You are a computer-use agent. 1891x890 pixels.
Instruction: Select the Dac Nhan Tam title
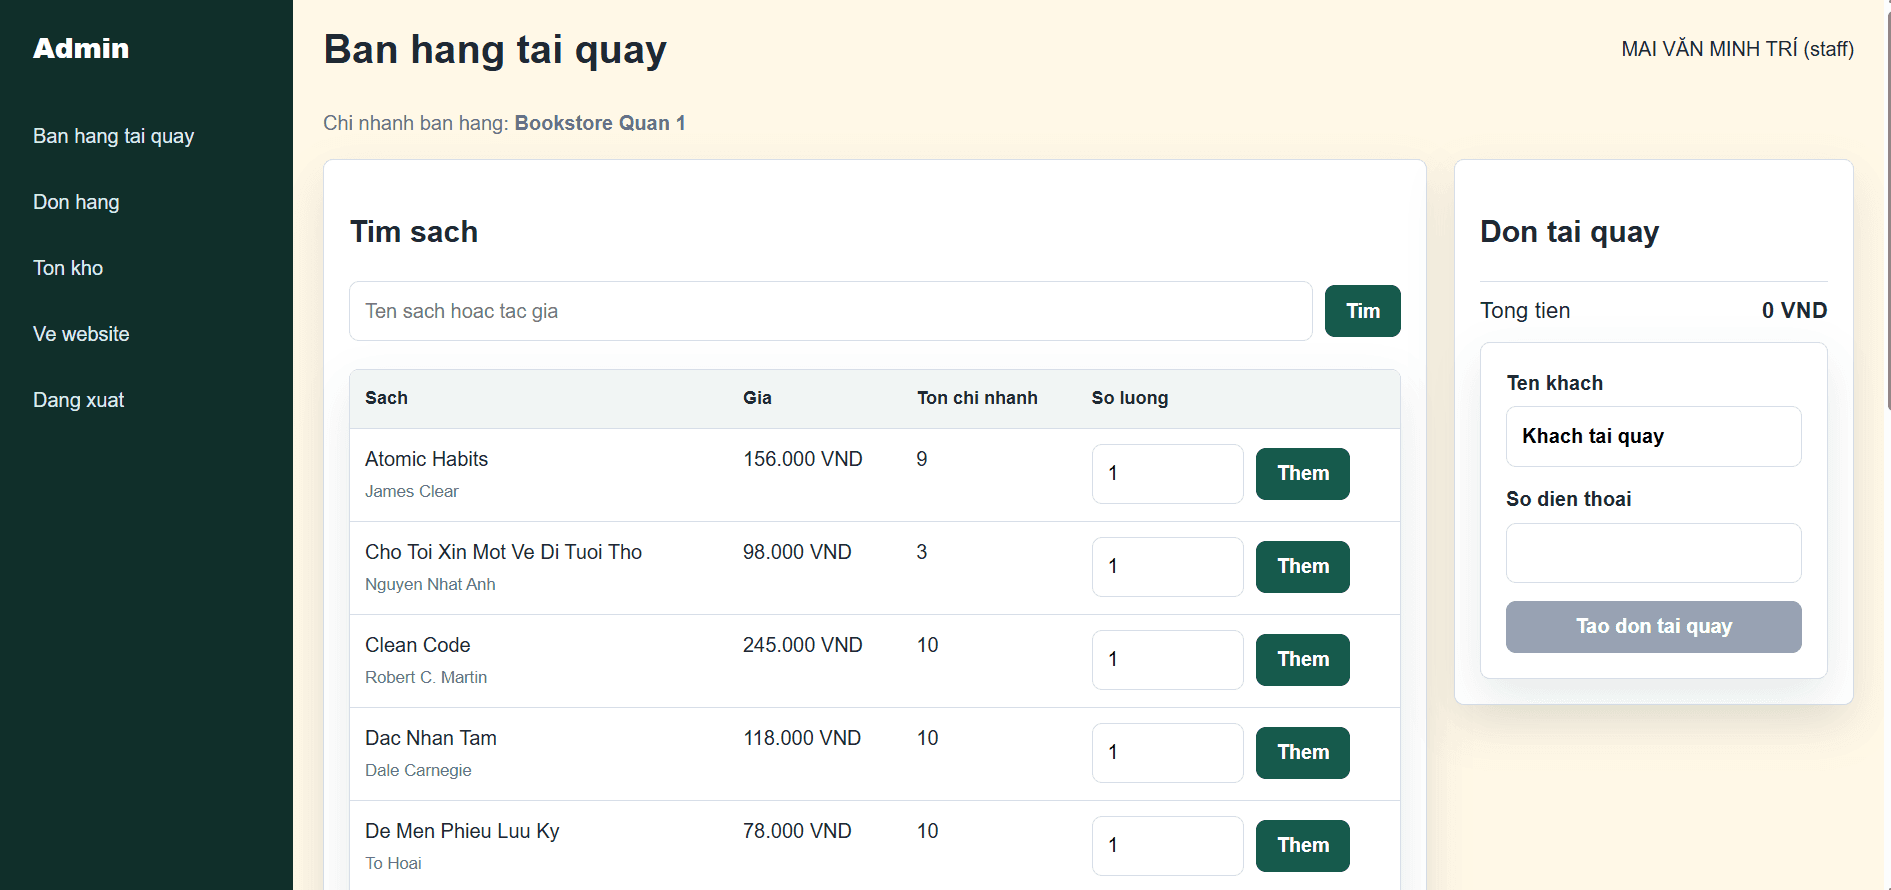pos(430,738)
